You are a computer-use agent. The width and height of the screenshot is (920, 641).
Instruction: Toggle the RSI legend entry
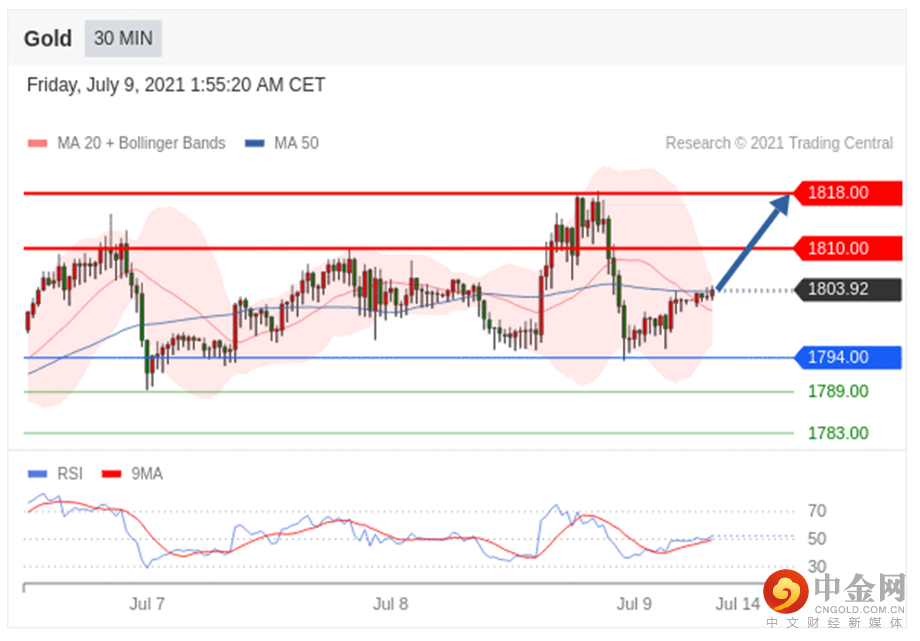(x=55, y=474)
